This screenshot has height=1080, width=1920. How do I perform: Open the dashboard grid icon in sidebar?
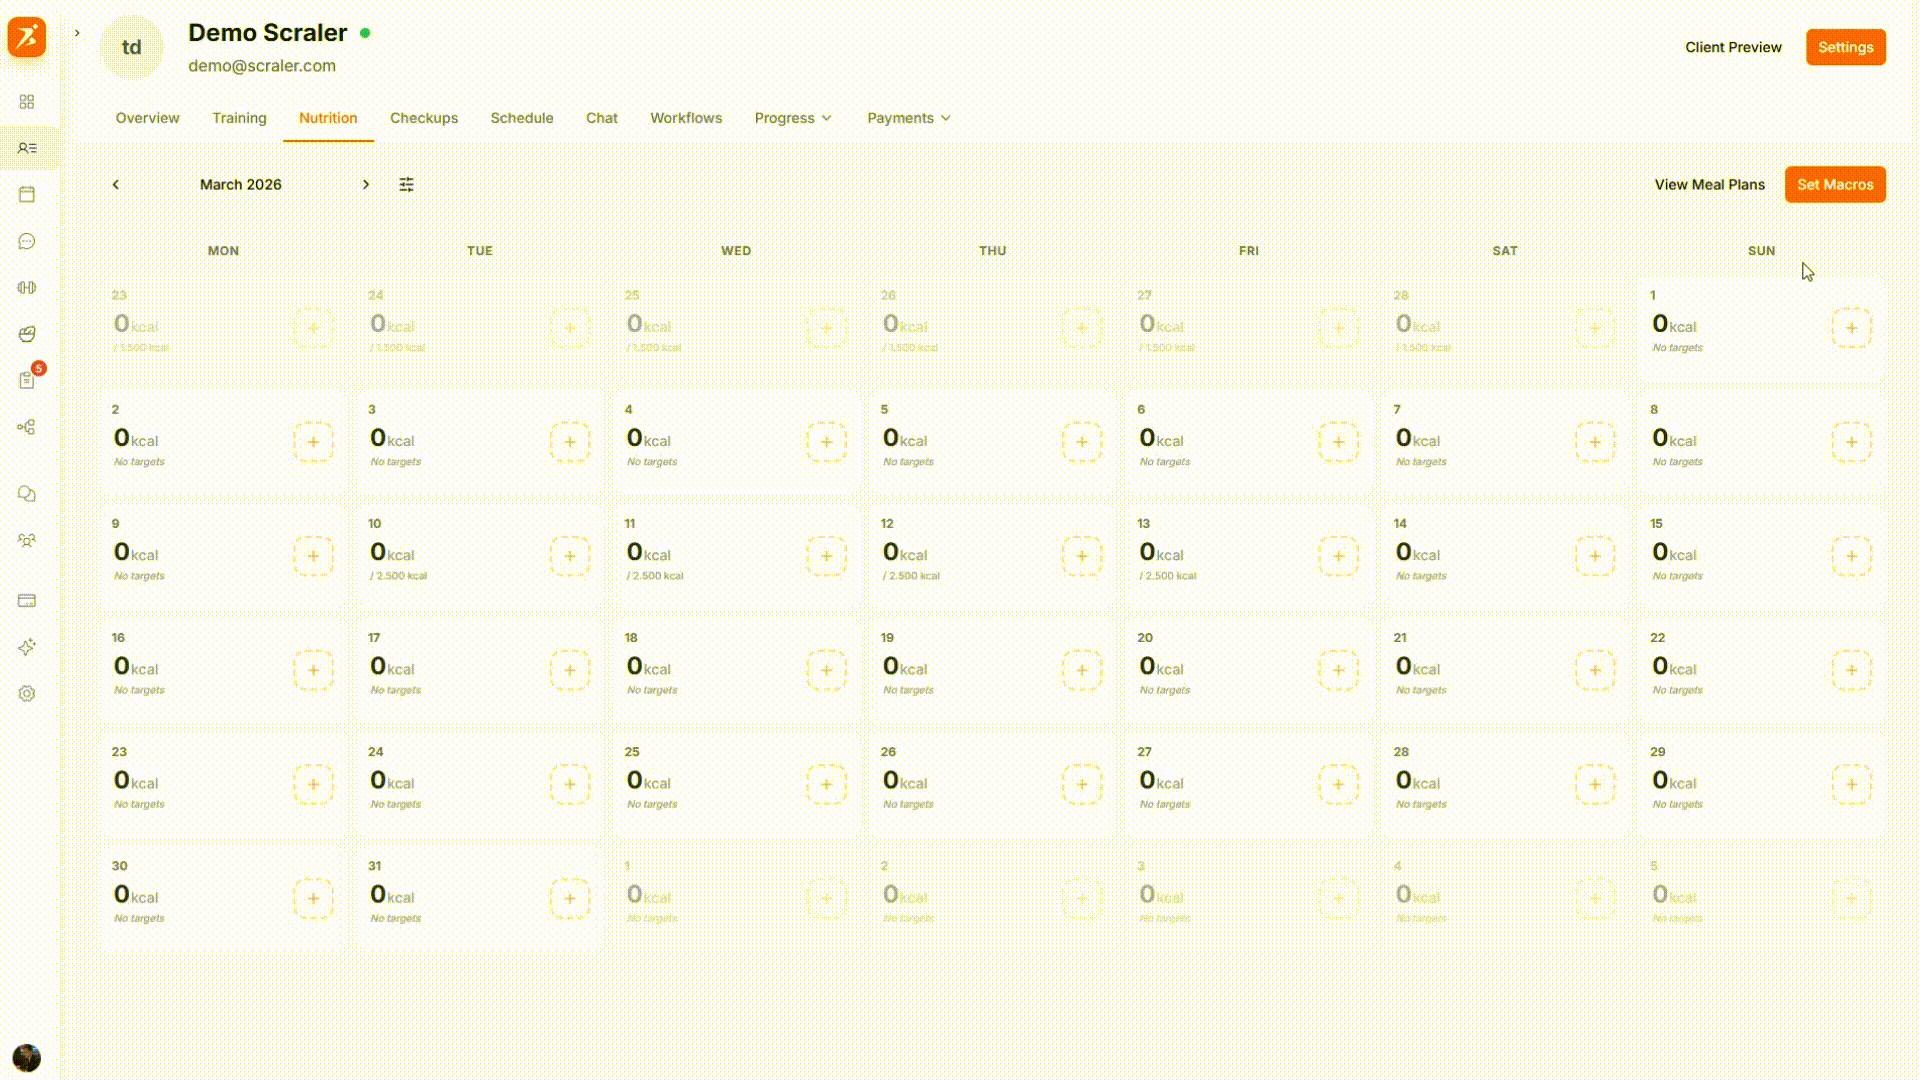click(27, 101)
